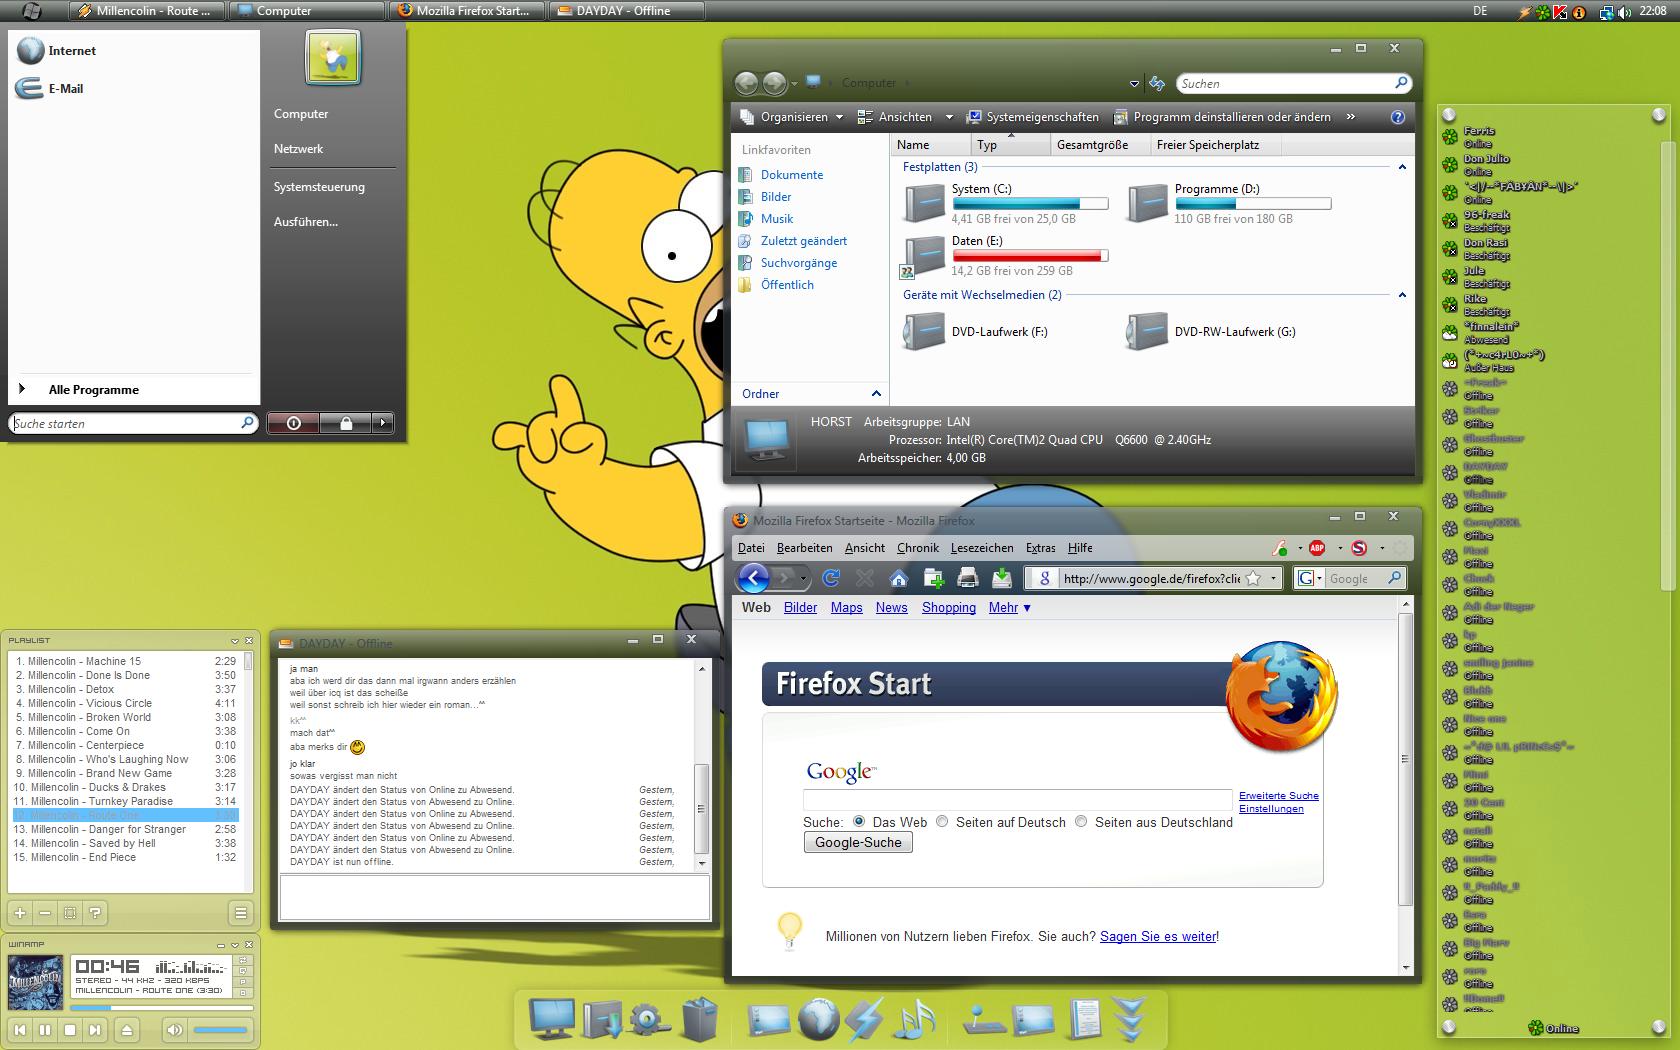The height and width of the screenshot is (1050, 1680).
Task: Collapse the Festplatten group
Action: click(x=1402, y=167)
